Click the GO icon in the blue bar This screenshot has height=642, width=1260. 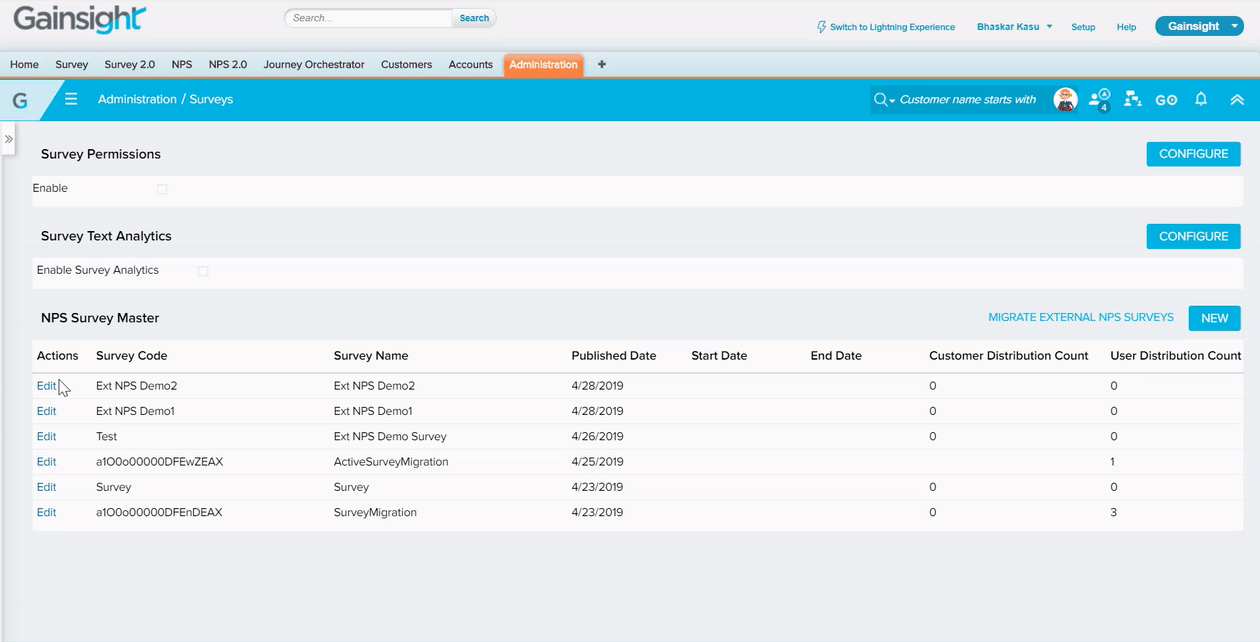point(1166,100)
